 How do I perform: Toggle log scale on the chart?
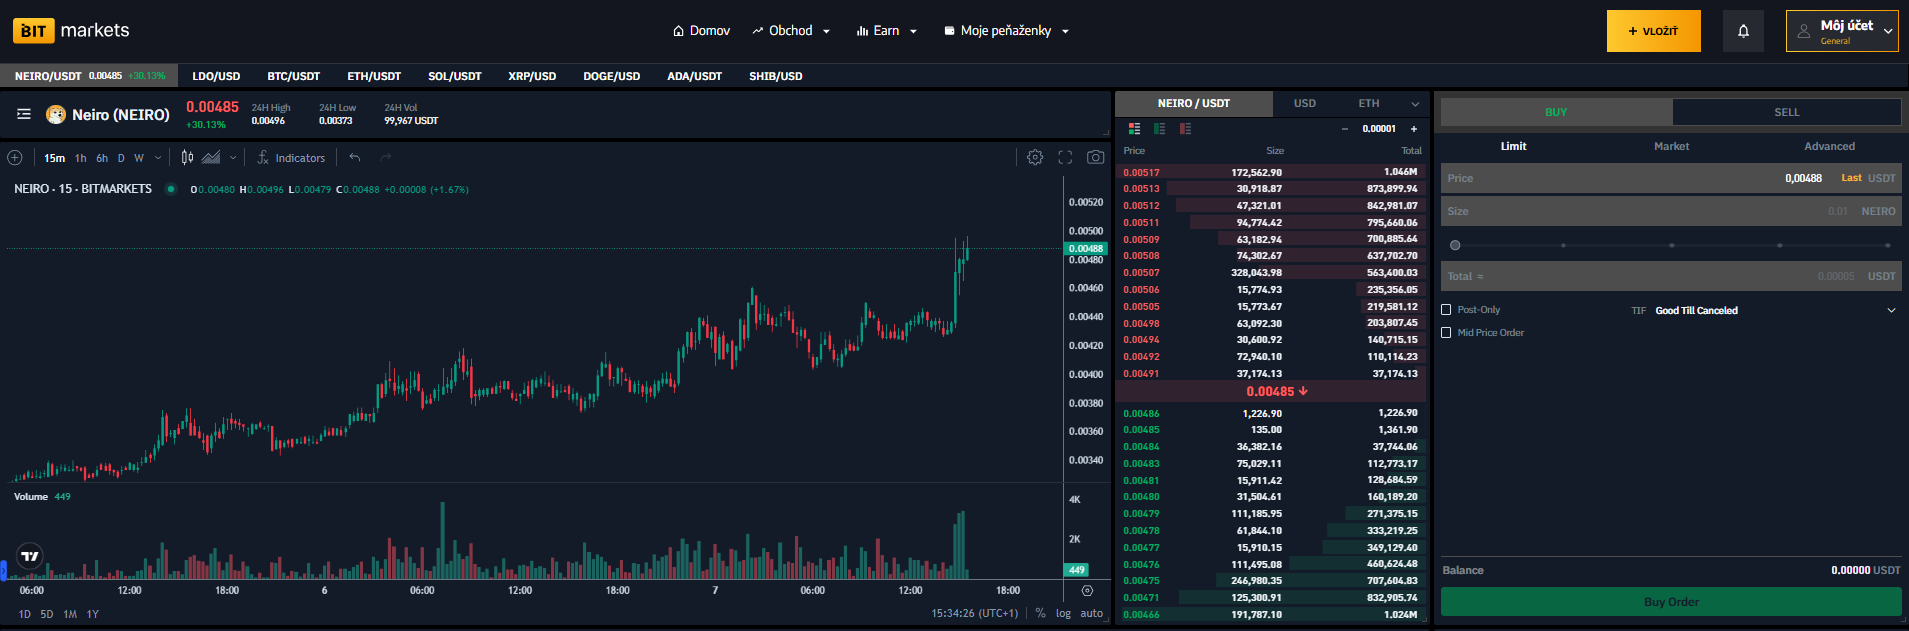pyautogui.click(x=1063, y=614)
